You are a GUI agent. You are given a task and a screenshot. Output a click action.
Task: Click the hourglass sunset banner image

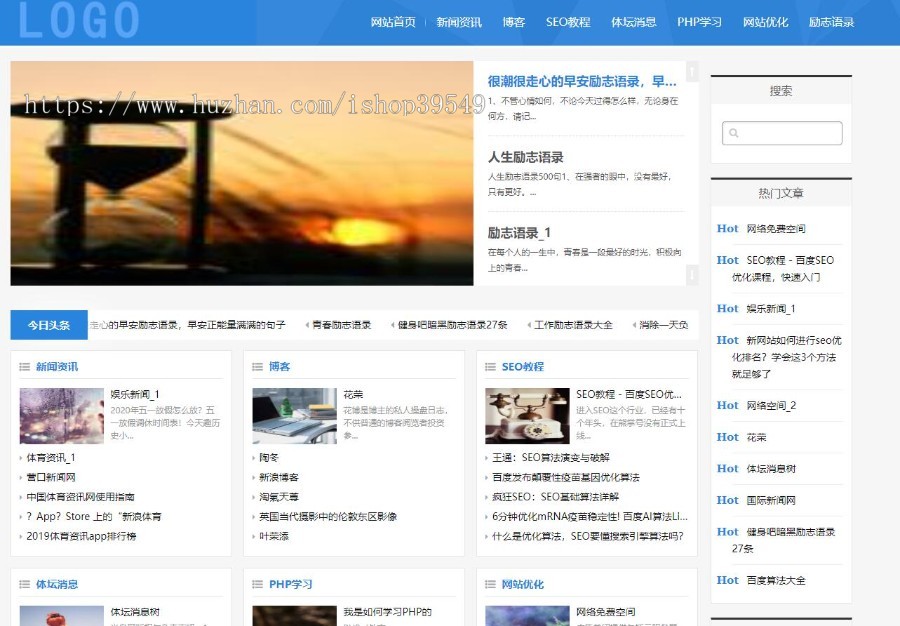pos(242,173)
